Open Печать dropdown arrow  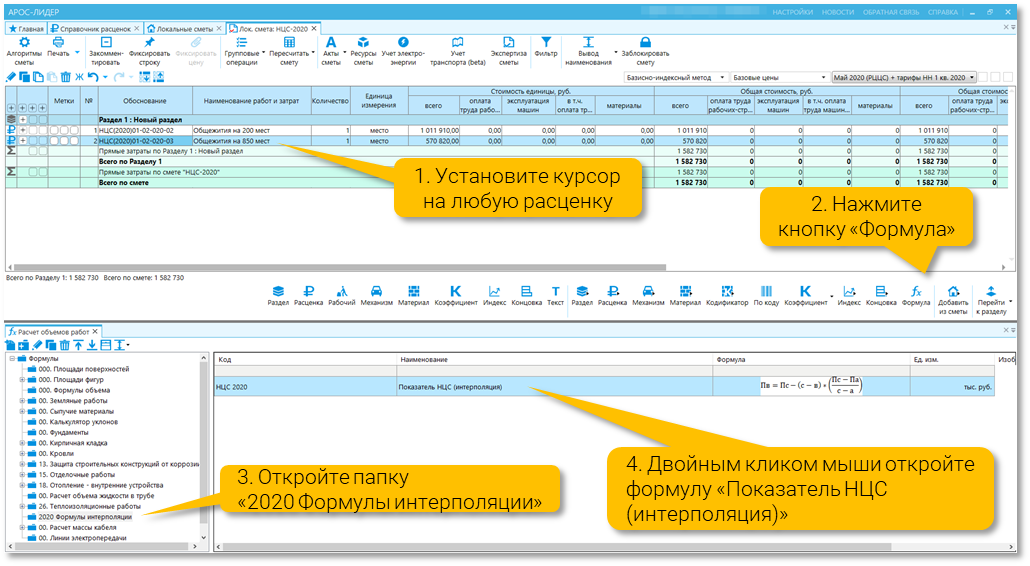click(x=77, y=53)
